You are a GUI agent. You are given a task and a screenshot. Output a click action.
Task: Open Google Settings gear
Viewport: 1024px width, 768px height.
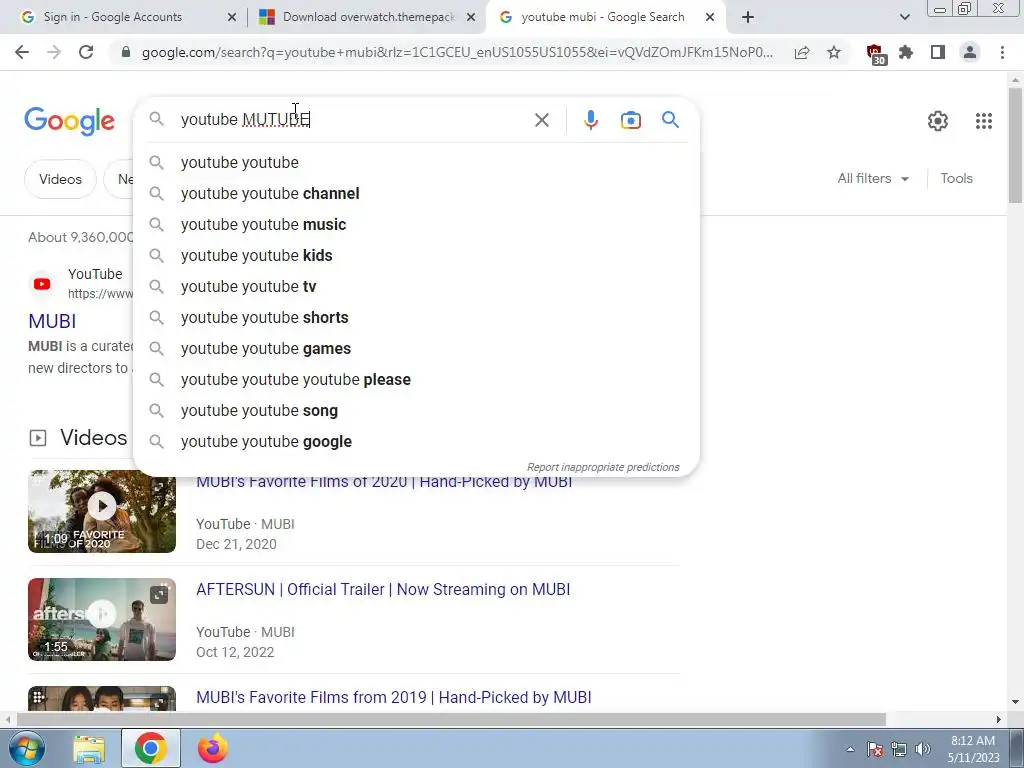(938, 120)
